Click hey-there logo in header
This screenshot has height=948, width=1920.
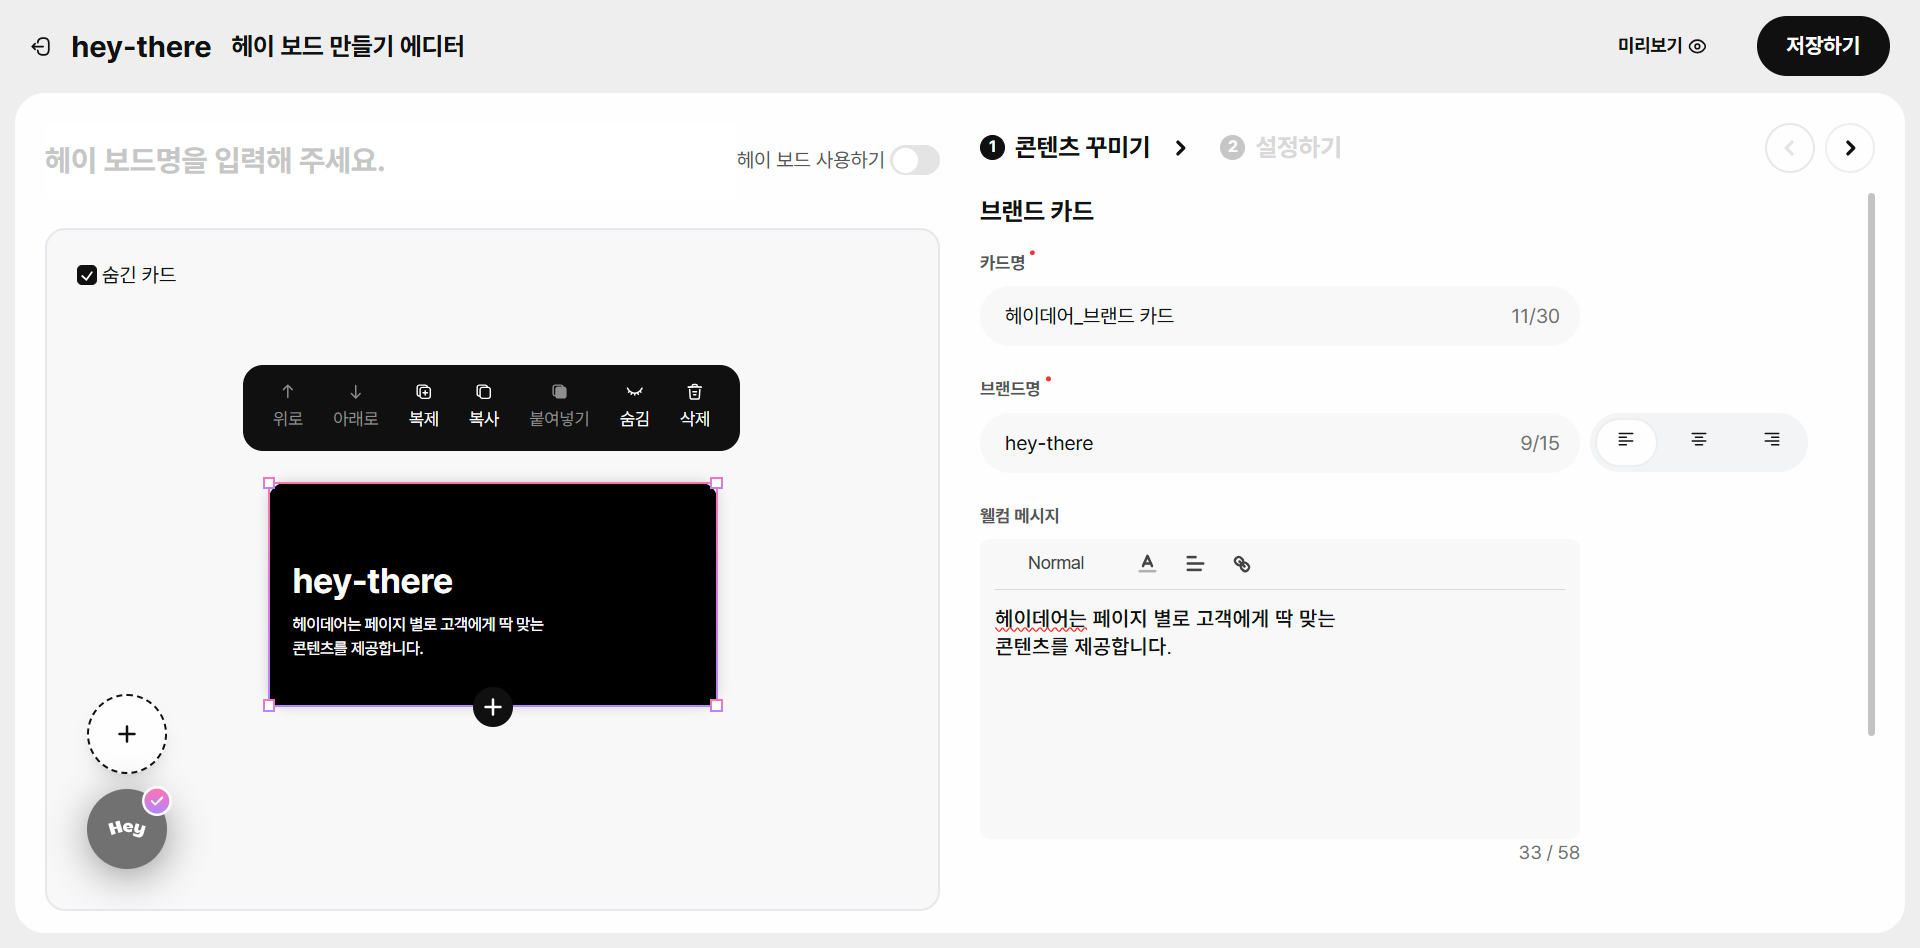point(141,47)
